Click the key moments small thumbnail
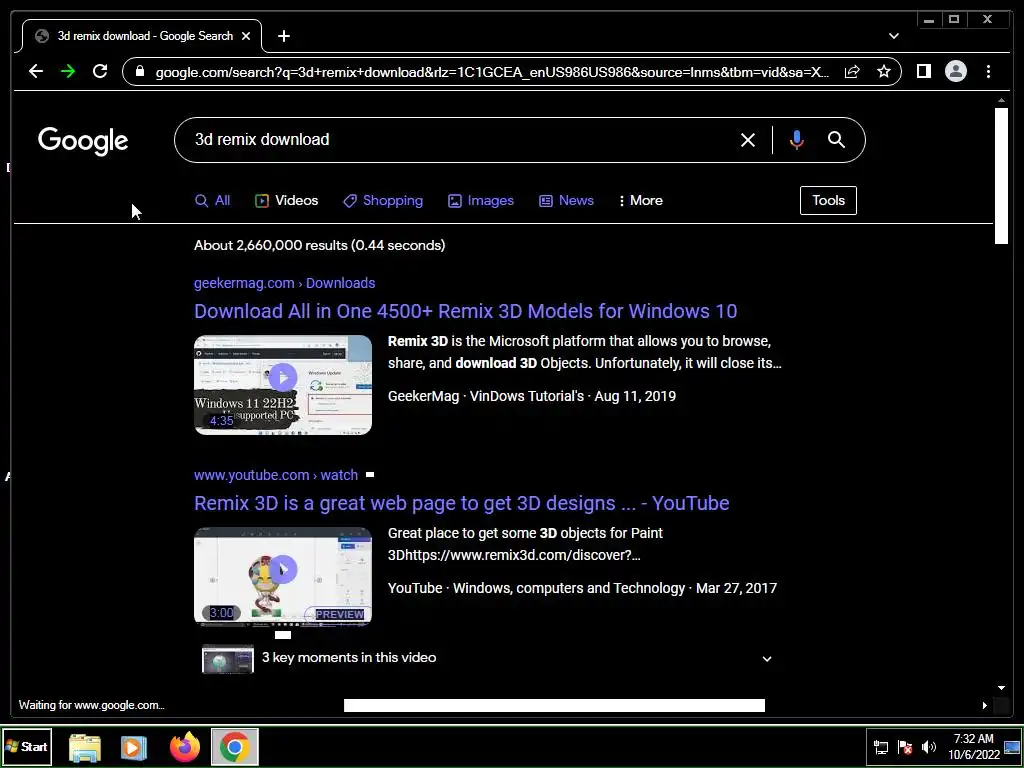The image size is (1024, 768). coord(228,659)
